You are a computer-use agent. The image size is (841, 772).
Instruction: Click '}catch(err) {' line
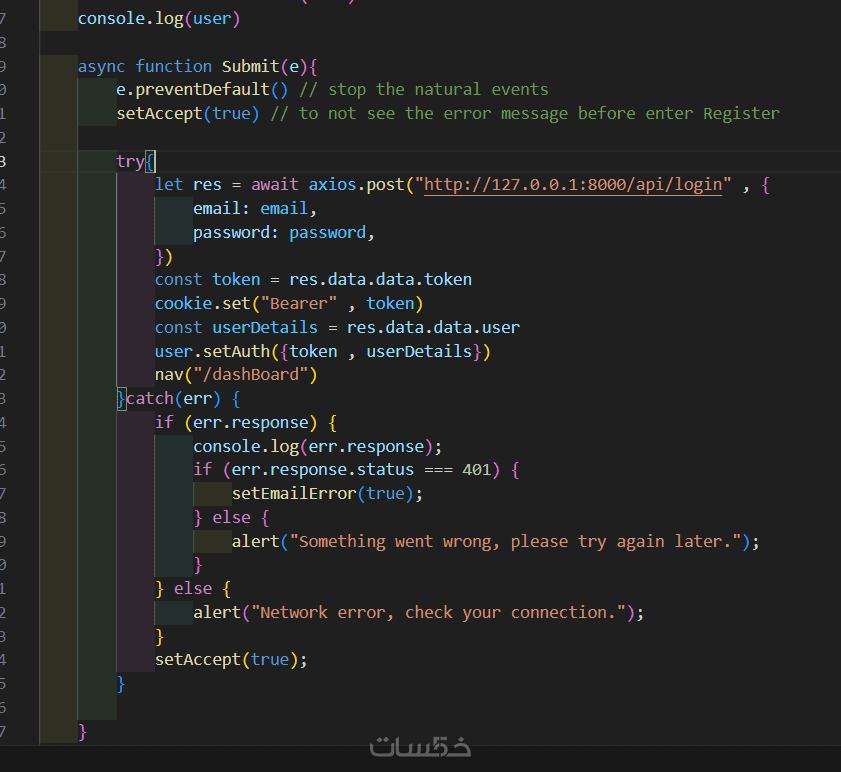[179, 399]
